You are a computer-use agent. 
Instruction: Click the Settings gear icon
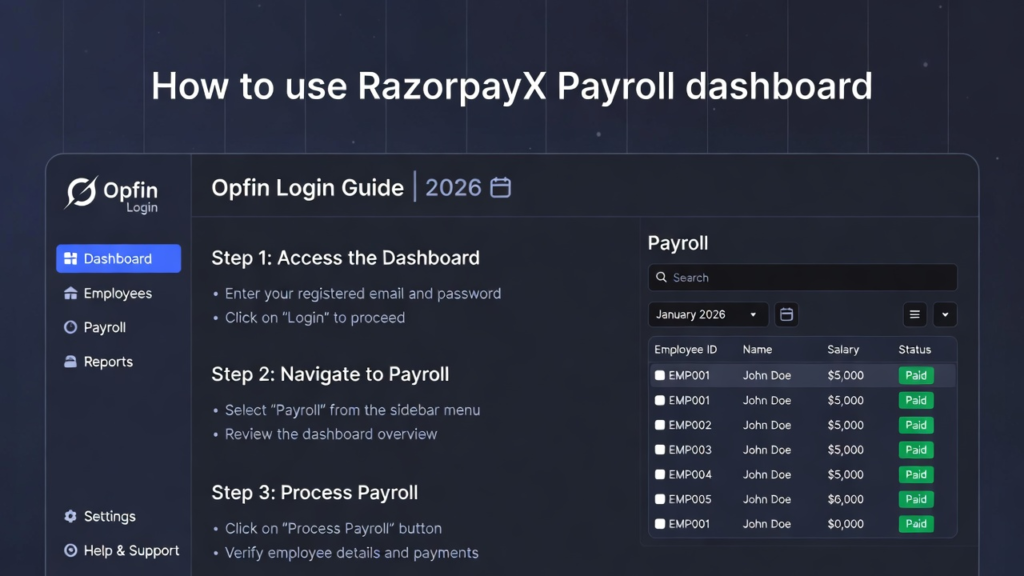tap(70, 517)
